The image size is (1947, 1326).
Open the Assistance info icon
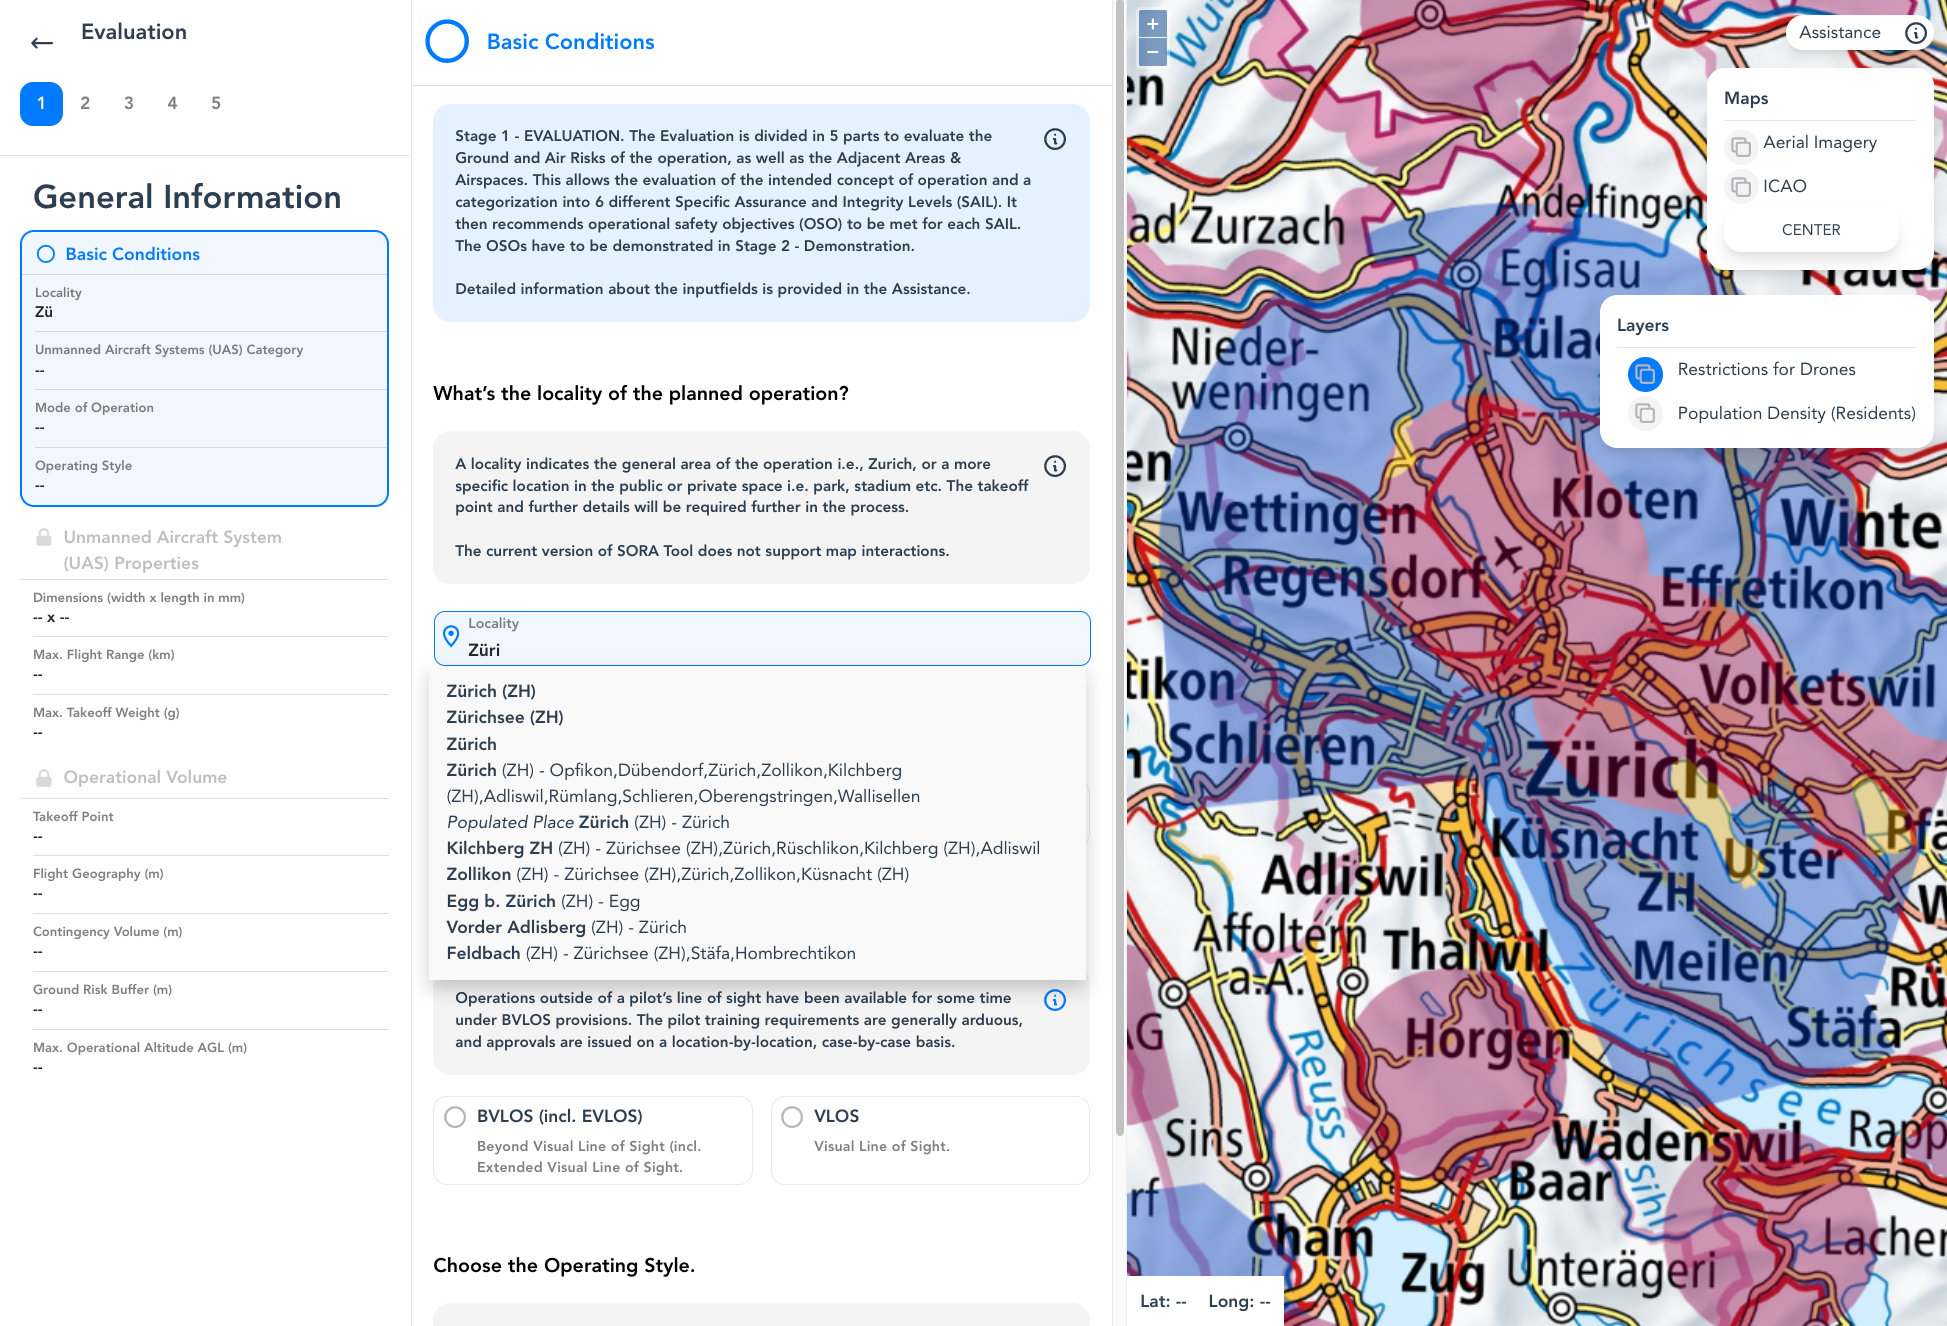1915,33
